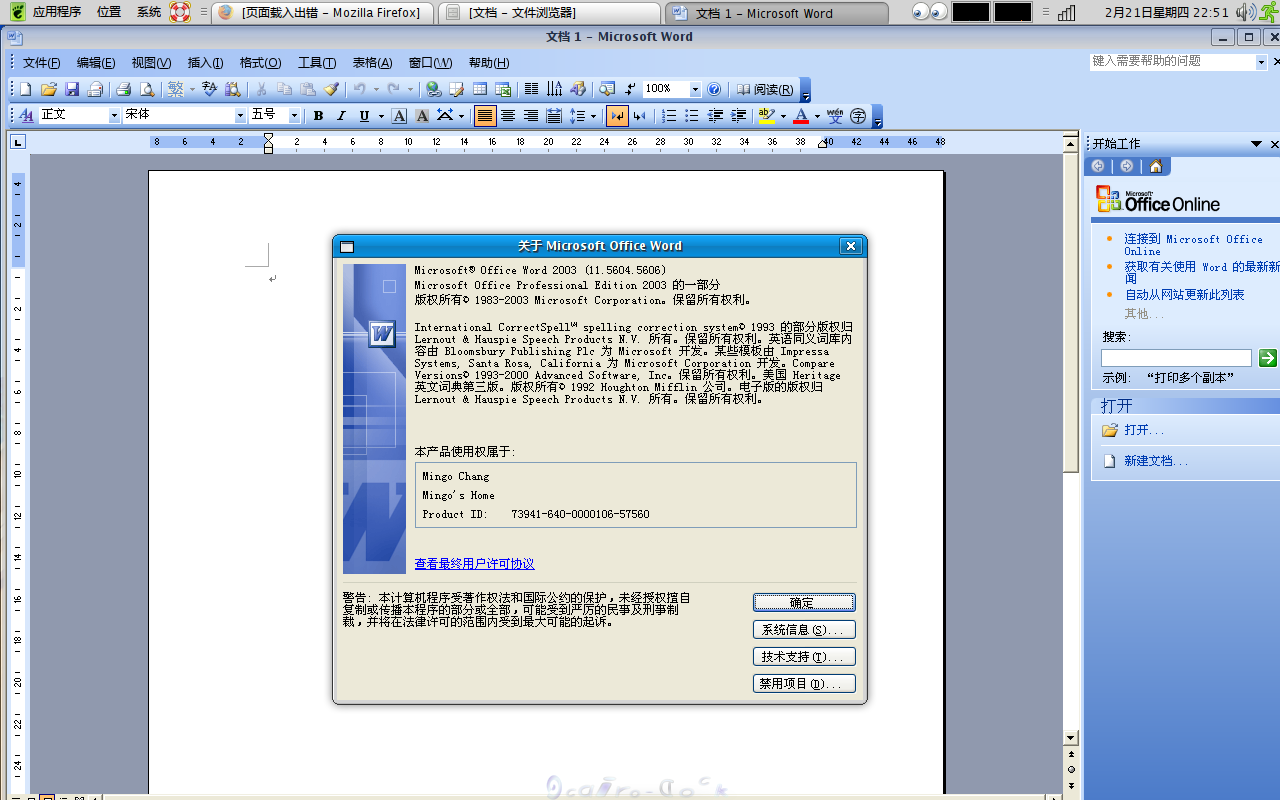Save the document with the floppy icon
This screenshot has width=1280, height=800.
point(72,89)
